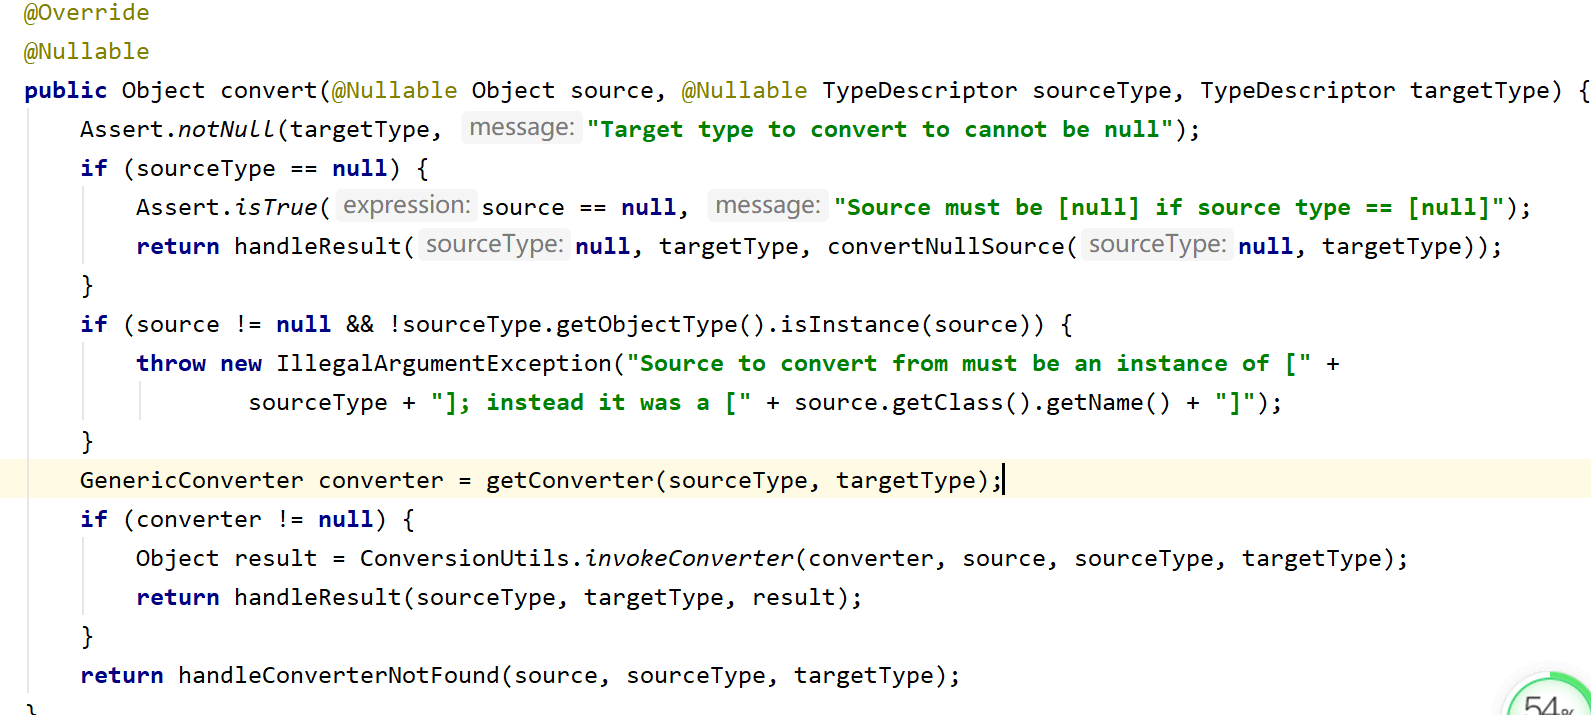
Task: Click the IllegalArgumentException class name
Action: (x=444, y=363)
